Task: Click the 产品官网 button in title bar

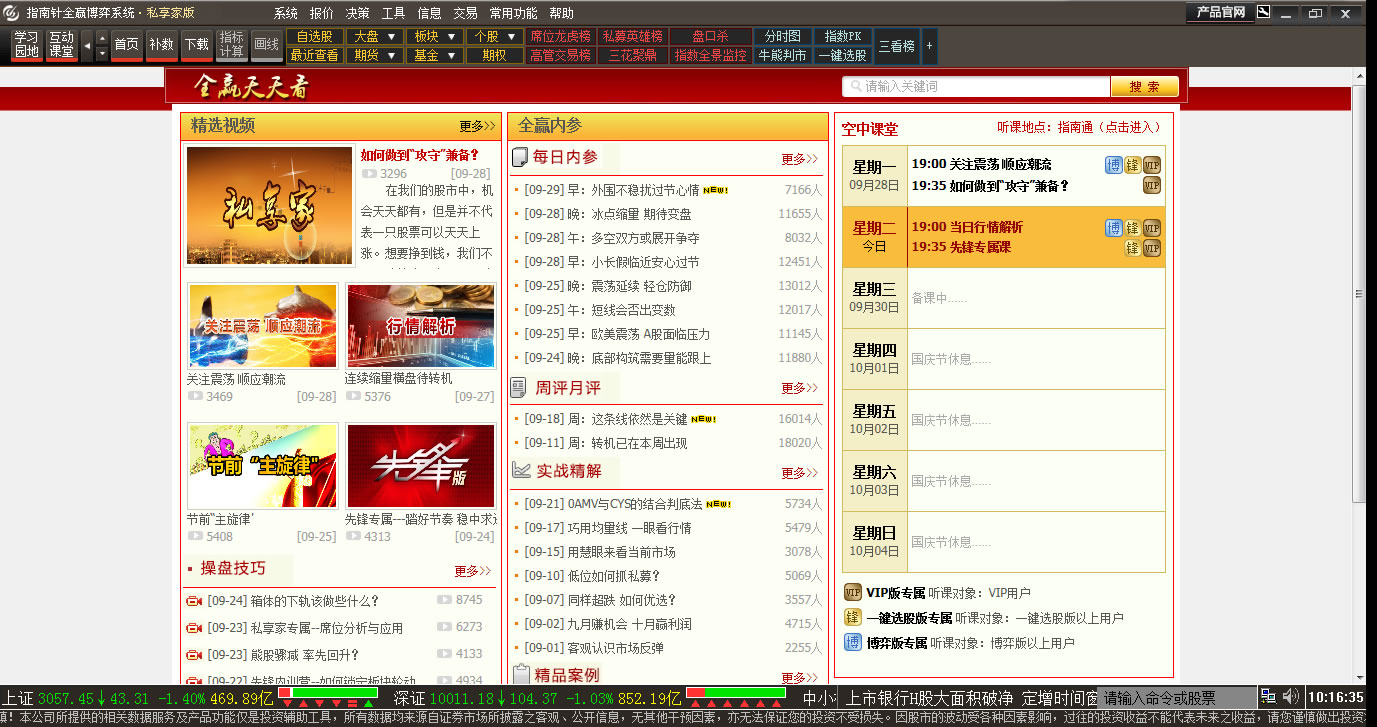Action: coord(1220,13)
